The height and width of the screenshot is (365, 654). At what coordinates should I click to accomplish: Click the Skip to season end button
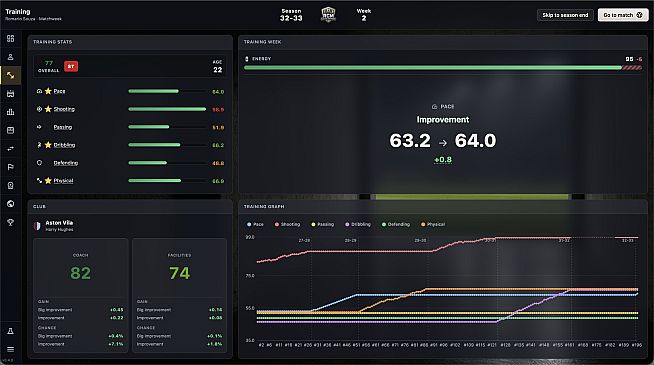(565, 15)
